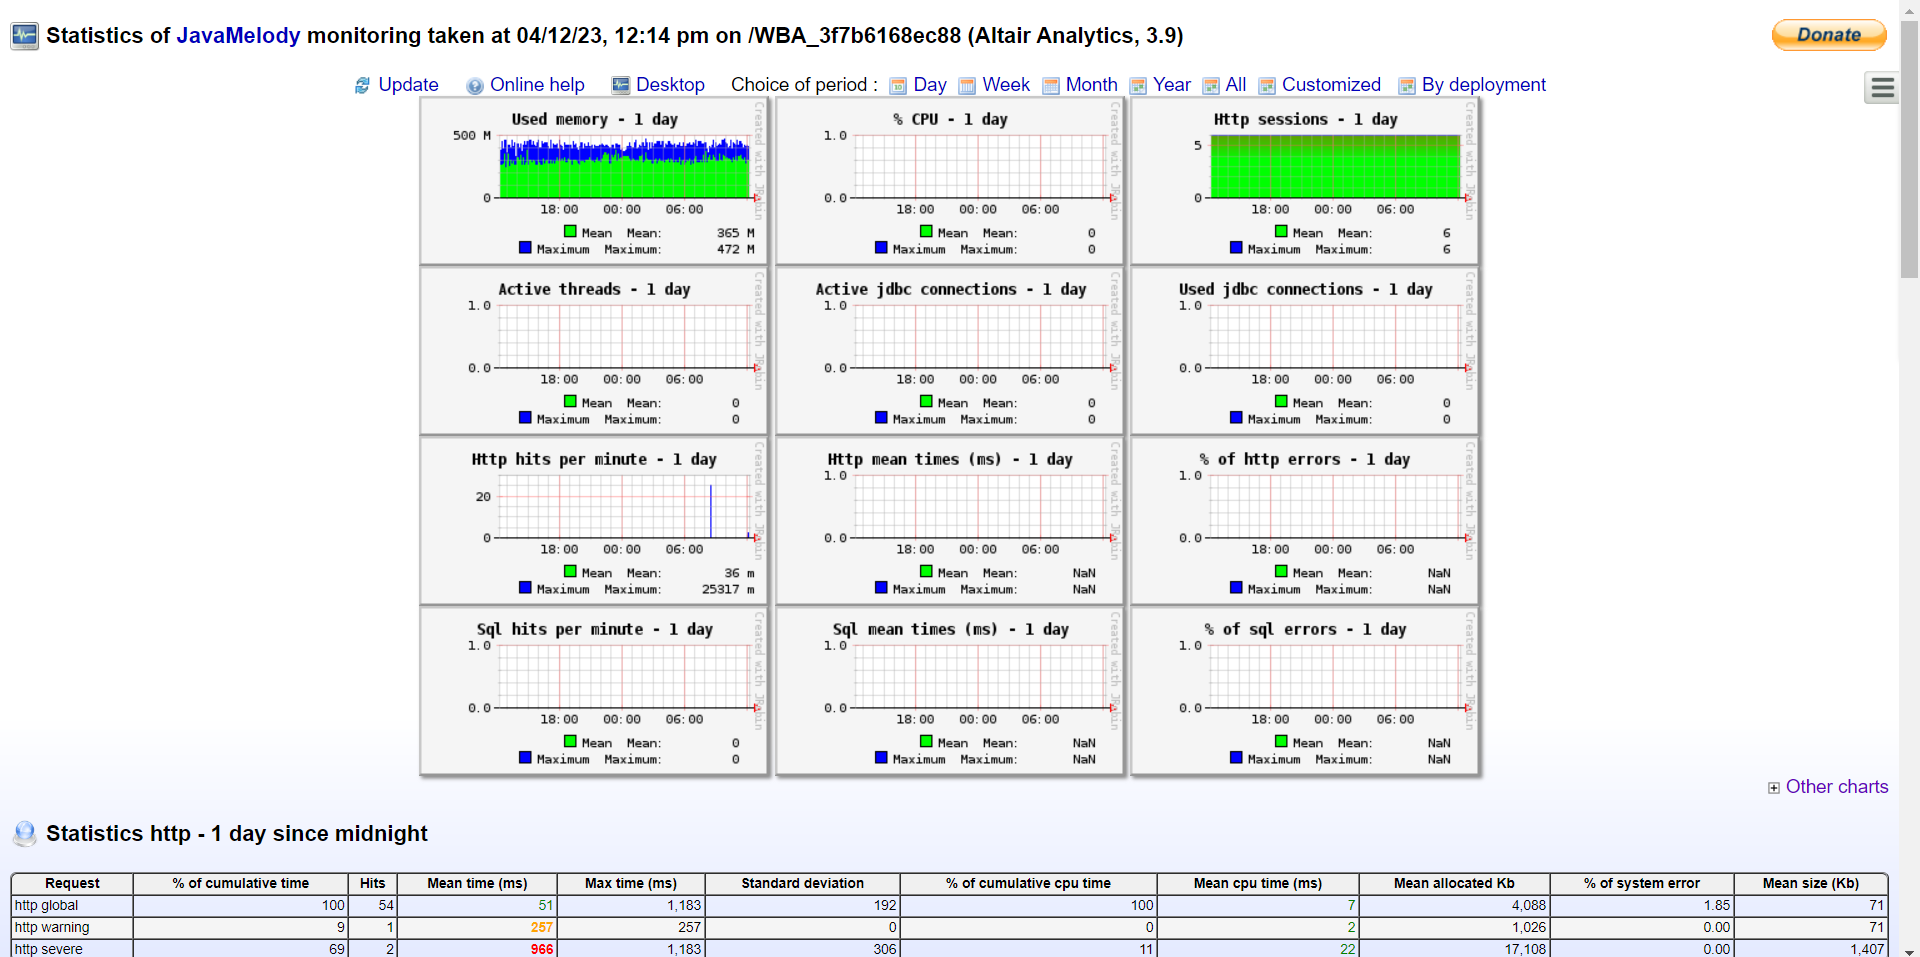Click the Desktop monitor icon
Image resolution: width=1920 pixels, height=957 pixels.
[x=621, y=85]
